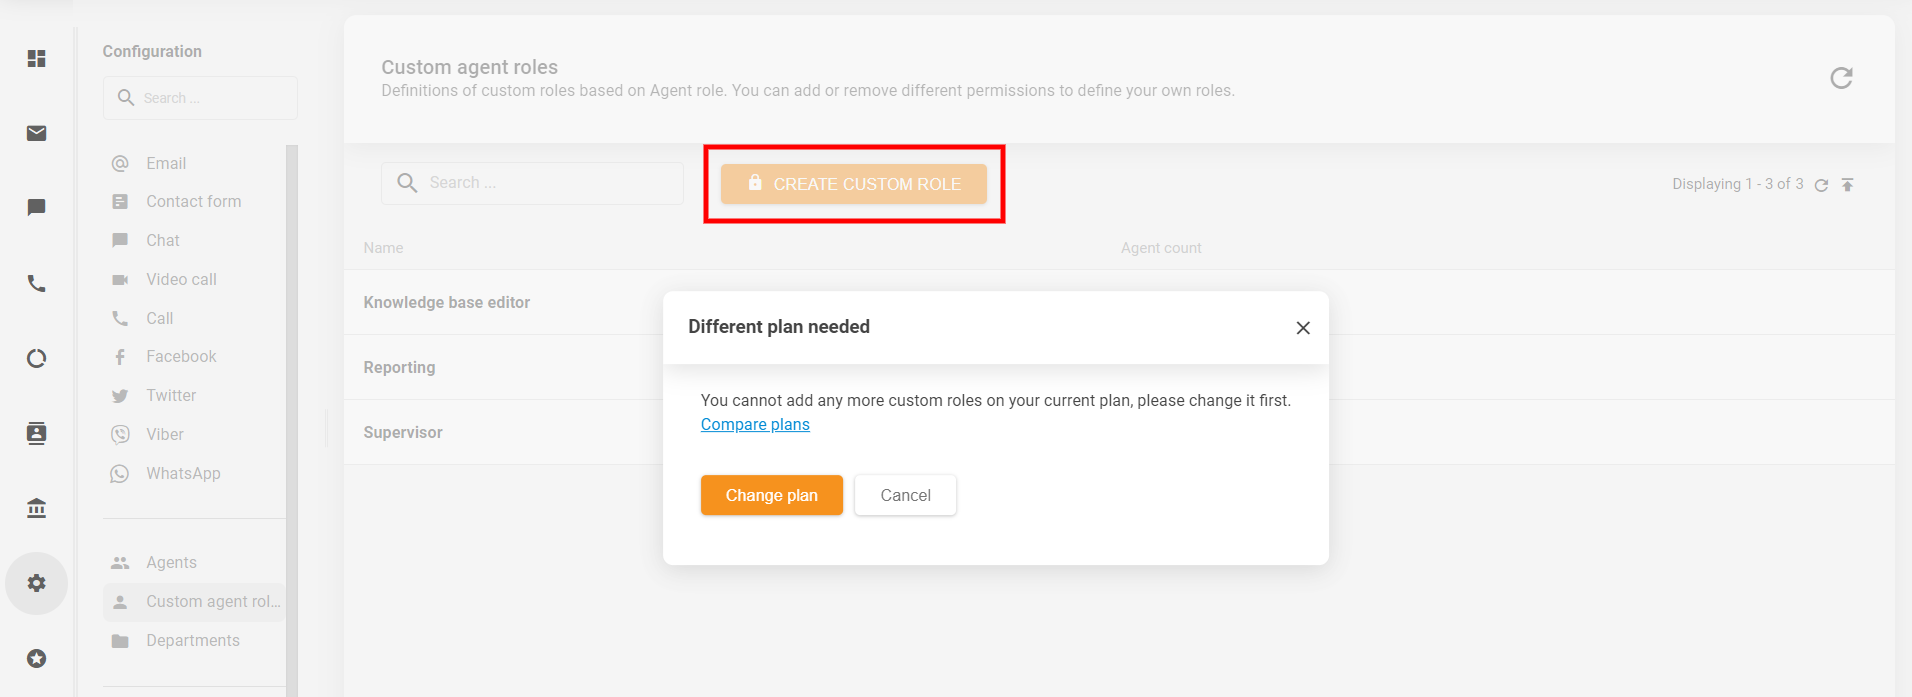Open the Chats speech bubble icon in left rail
This screenshot has height=697, width=1912.
pyautogui.click(x=36, y=208)
